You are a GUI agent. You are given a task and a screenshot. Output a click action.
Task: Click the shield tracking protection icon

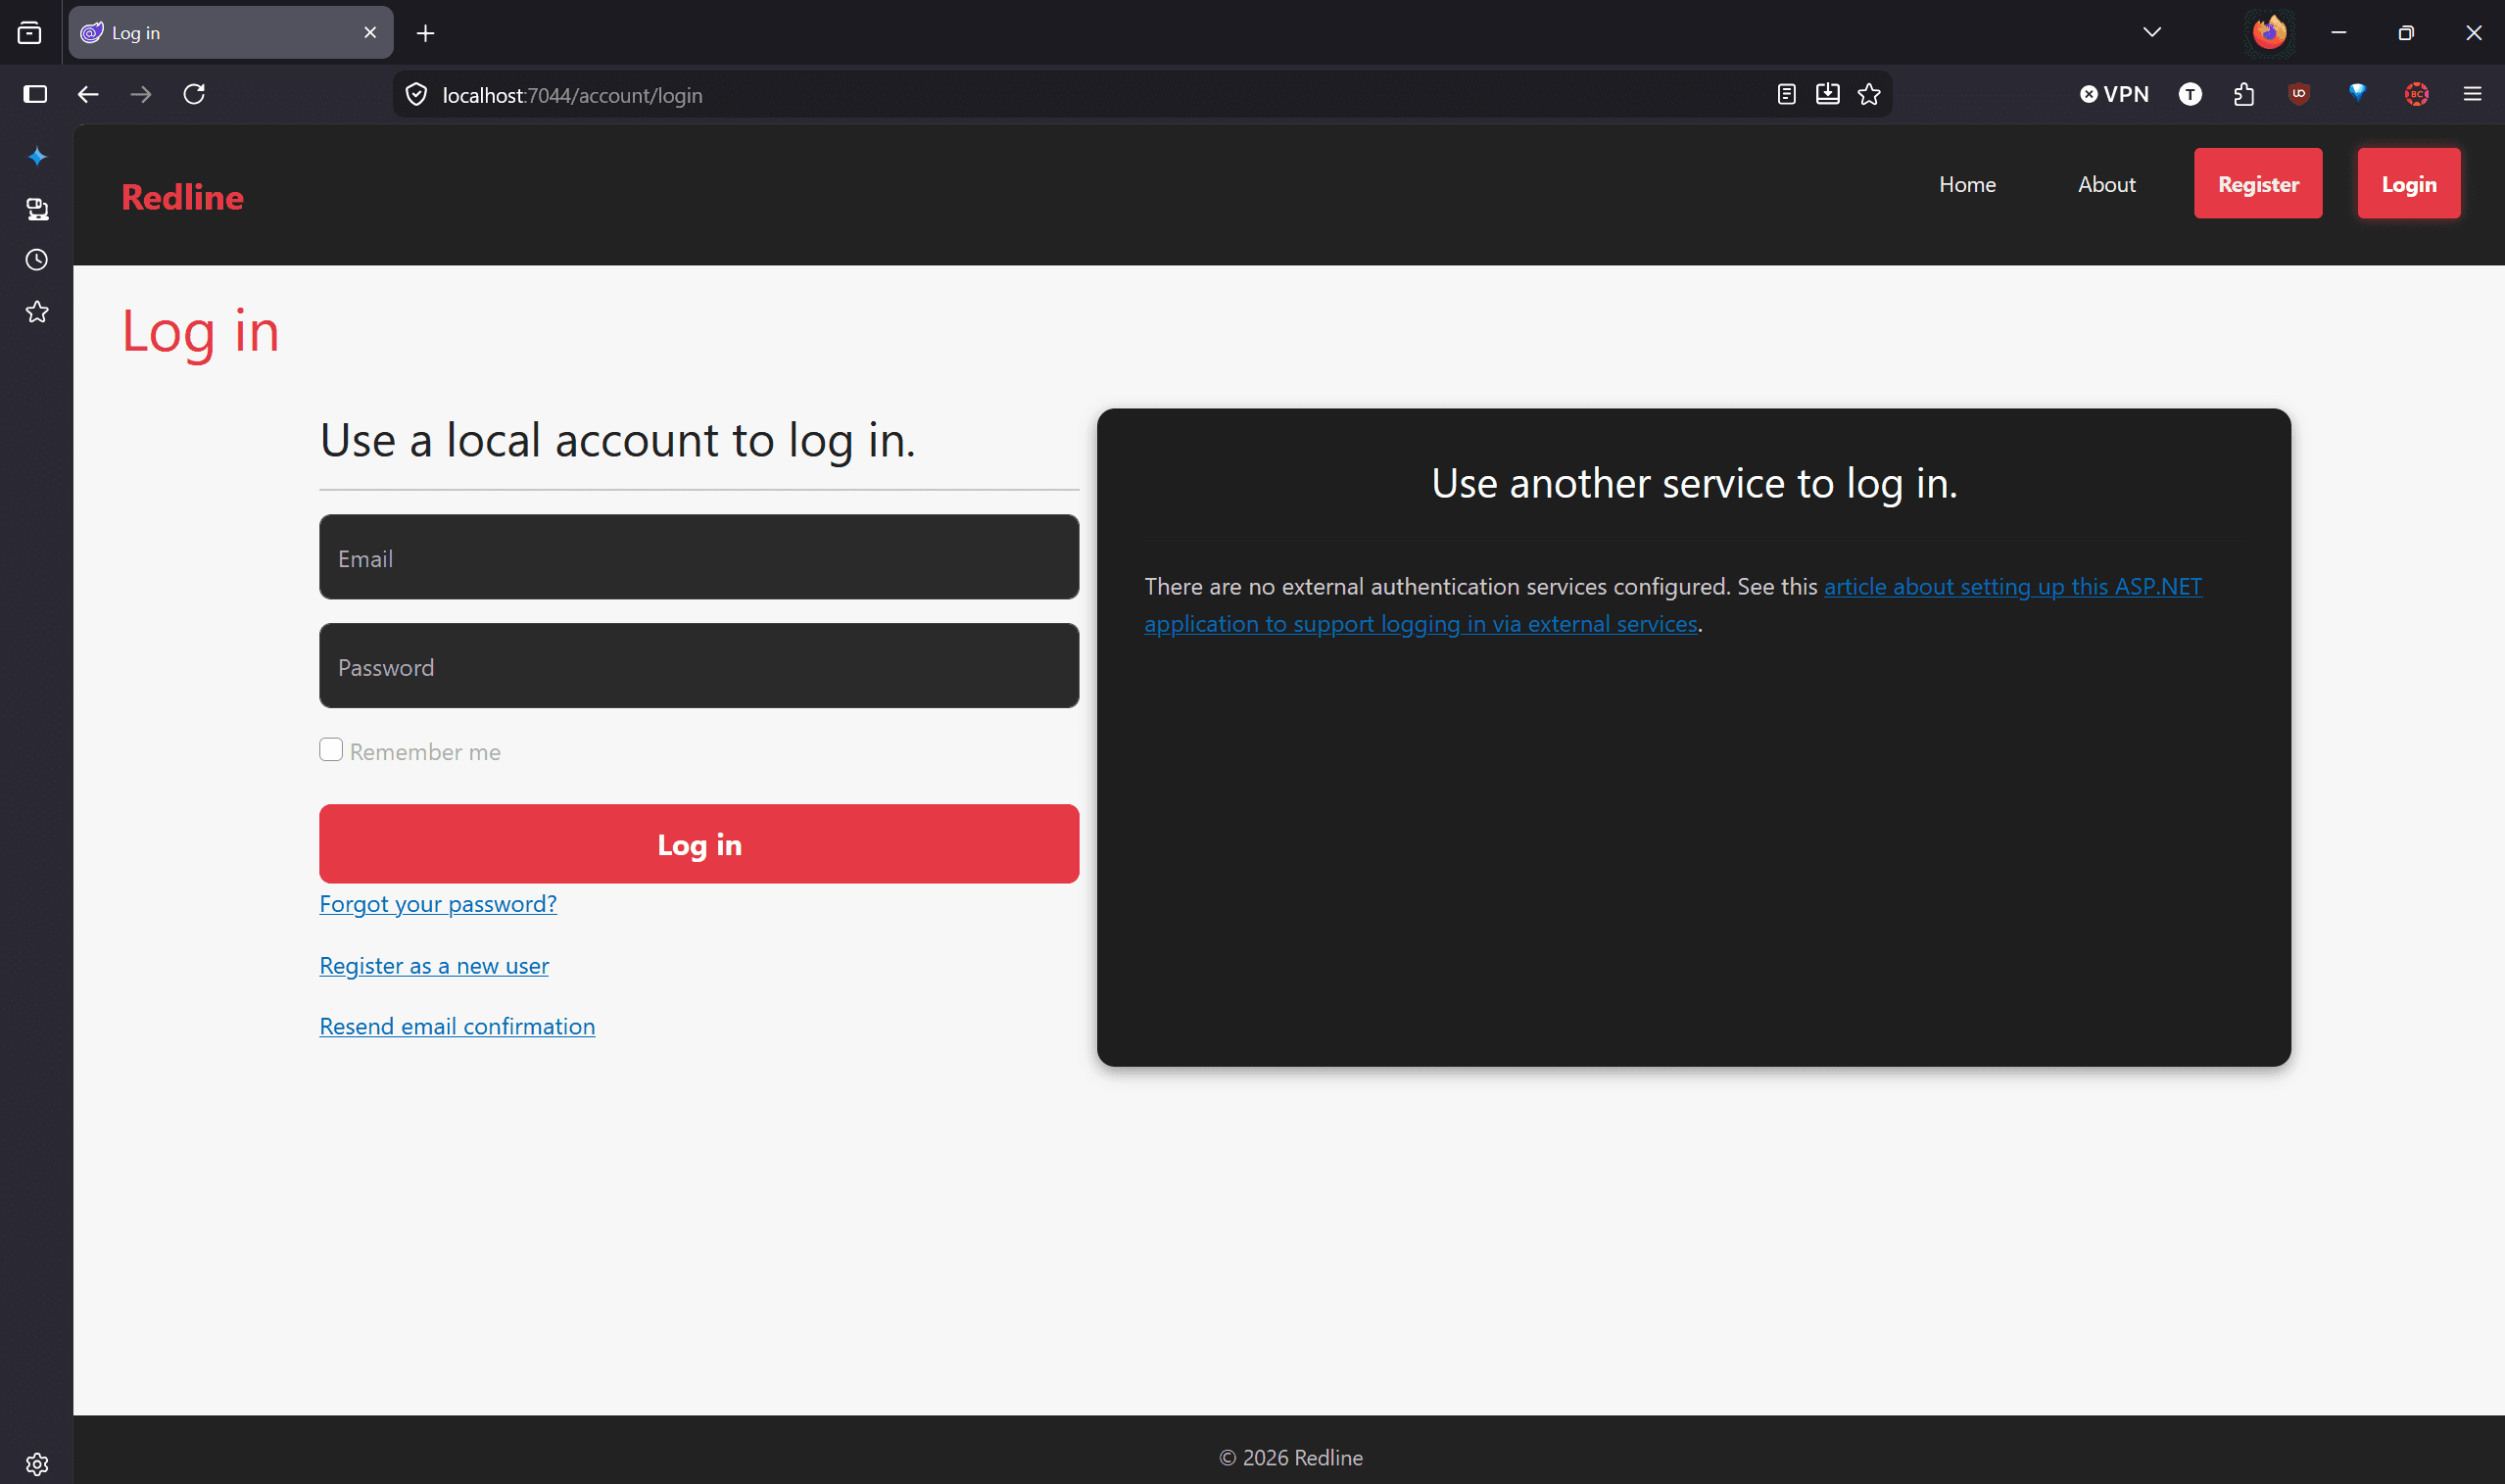(416, 95)
